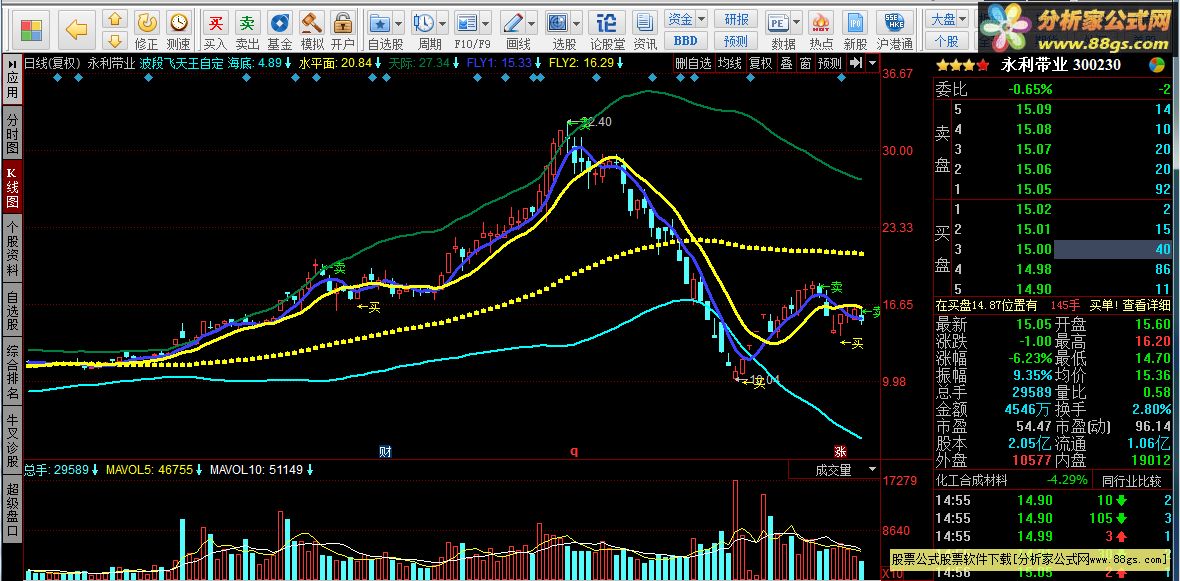Click the 个股 button below 大盘

point(947,41)
